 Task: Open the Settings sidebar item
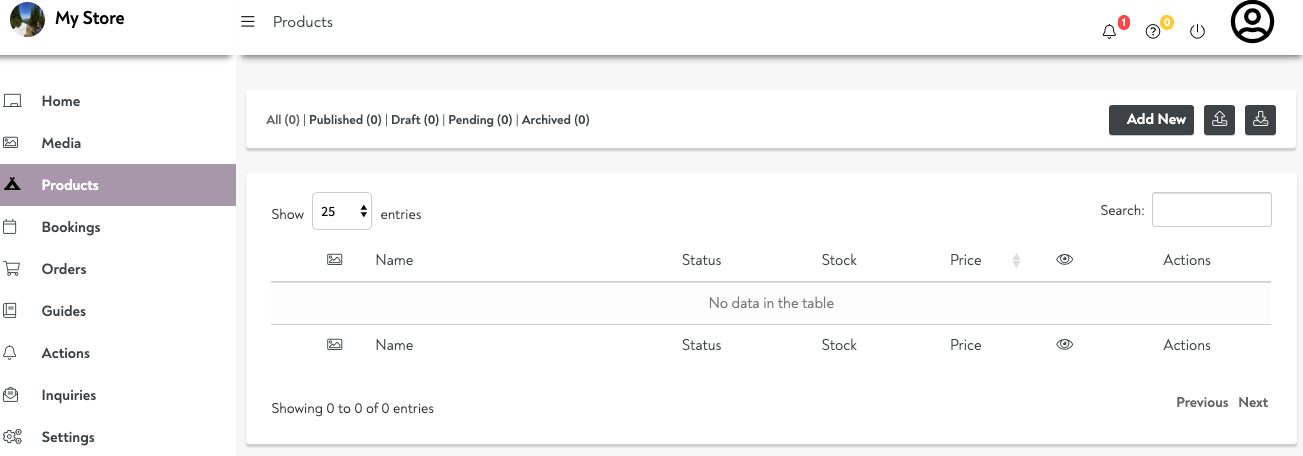pyautogui.click(x=68, y=437)
